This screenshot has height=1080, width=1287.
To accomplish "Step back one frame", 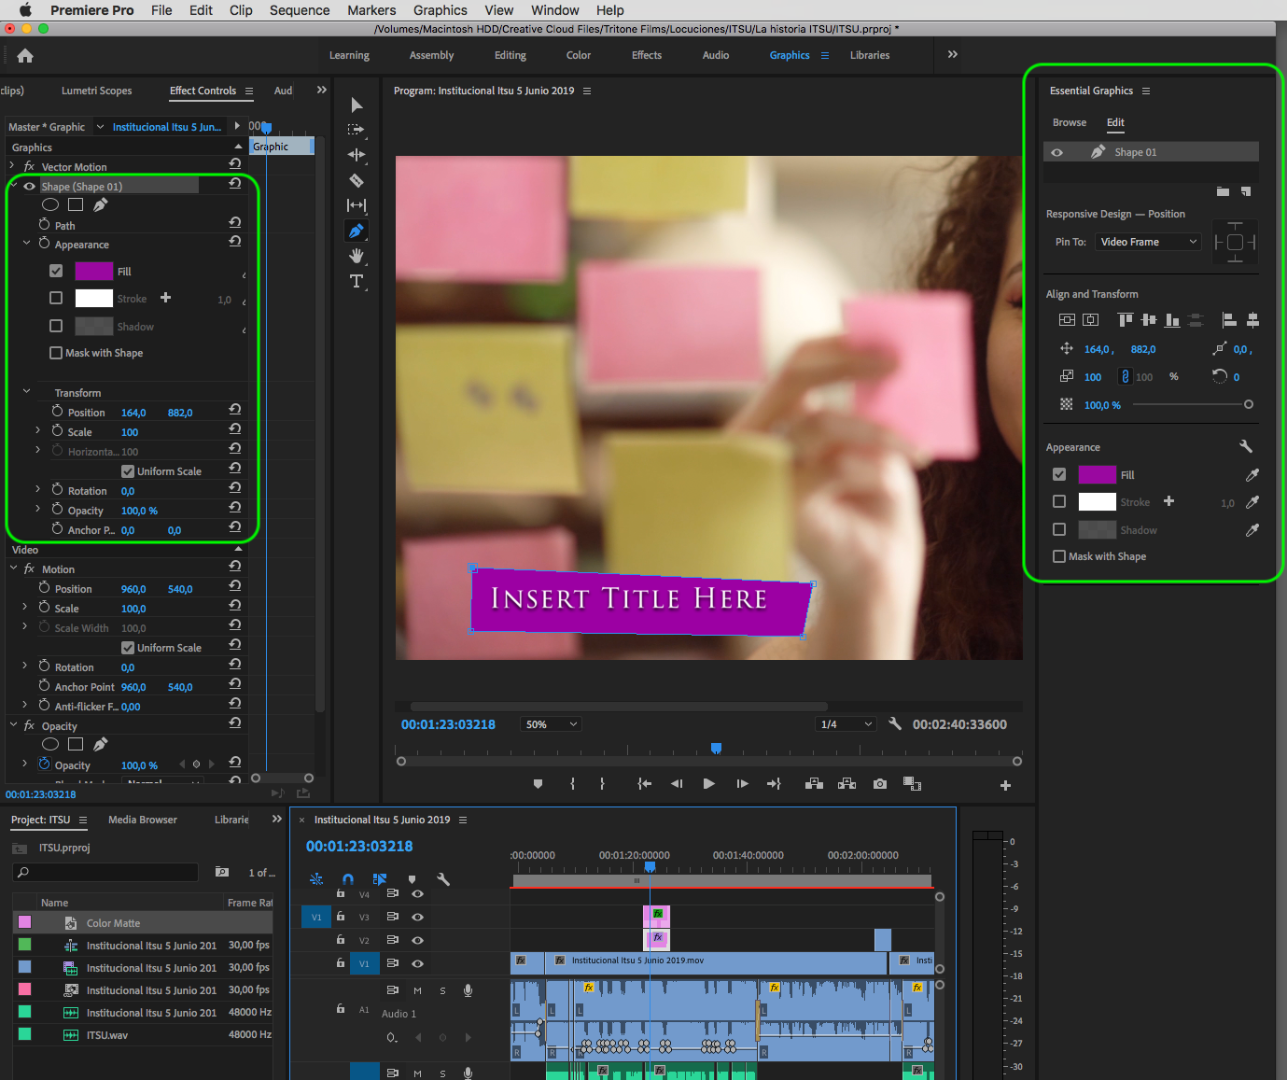I will (x=677, y=784).
